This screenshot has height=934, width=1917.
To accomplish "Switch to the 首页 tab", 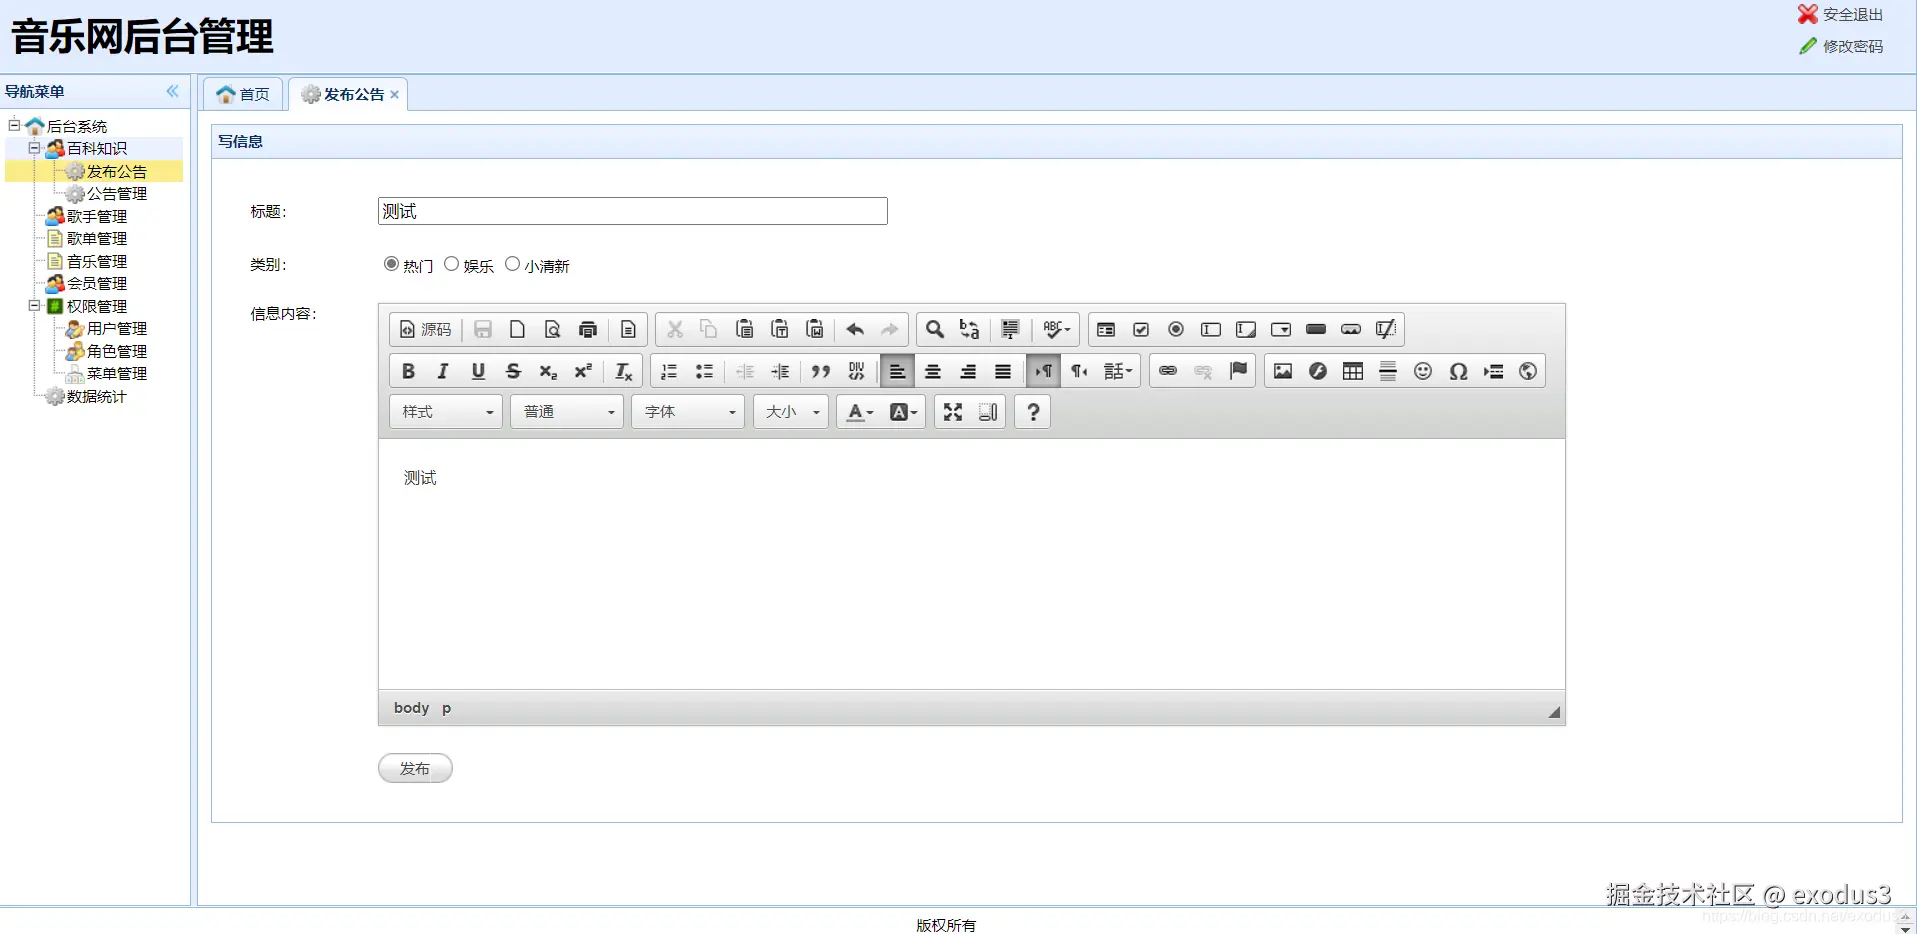I will click(244, 94).
